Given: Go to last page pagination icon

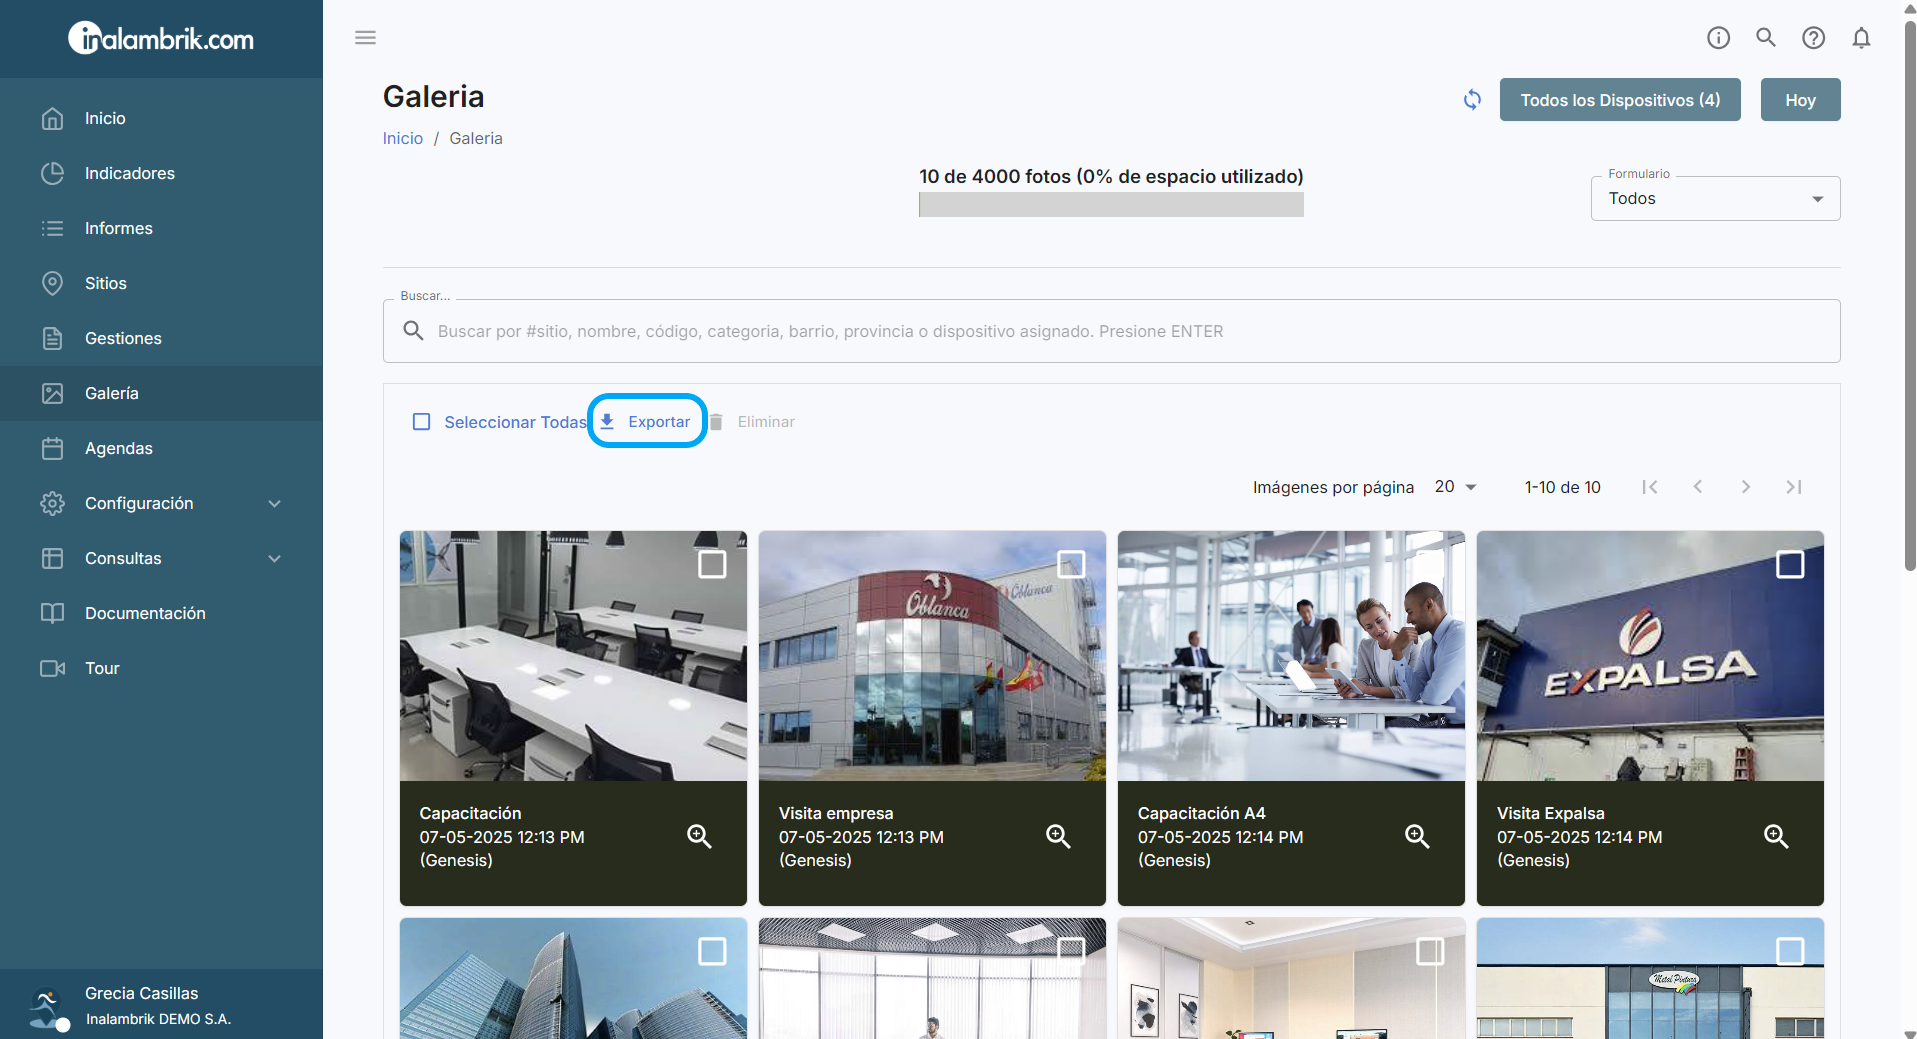Looking at the screenshot, I should [x=1794, y=487].
